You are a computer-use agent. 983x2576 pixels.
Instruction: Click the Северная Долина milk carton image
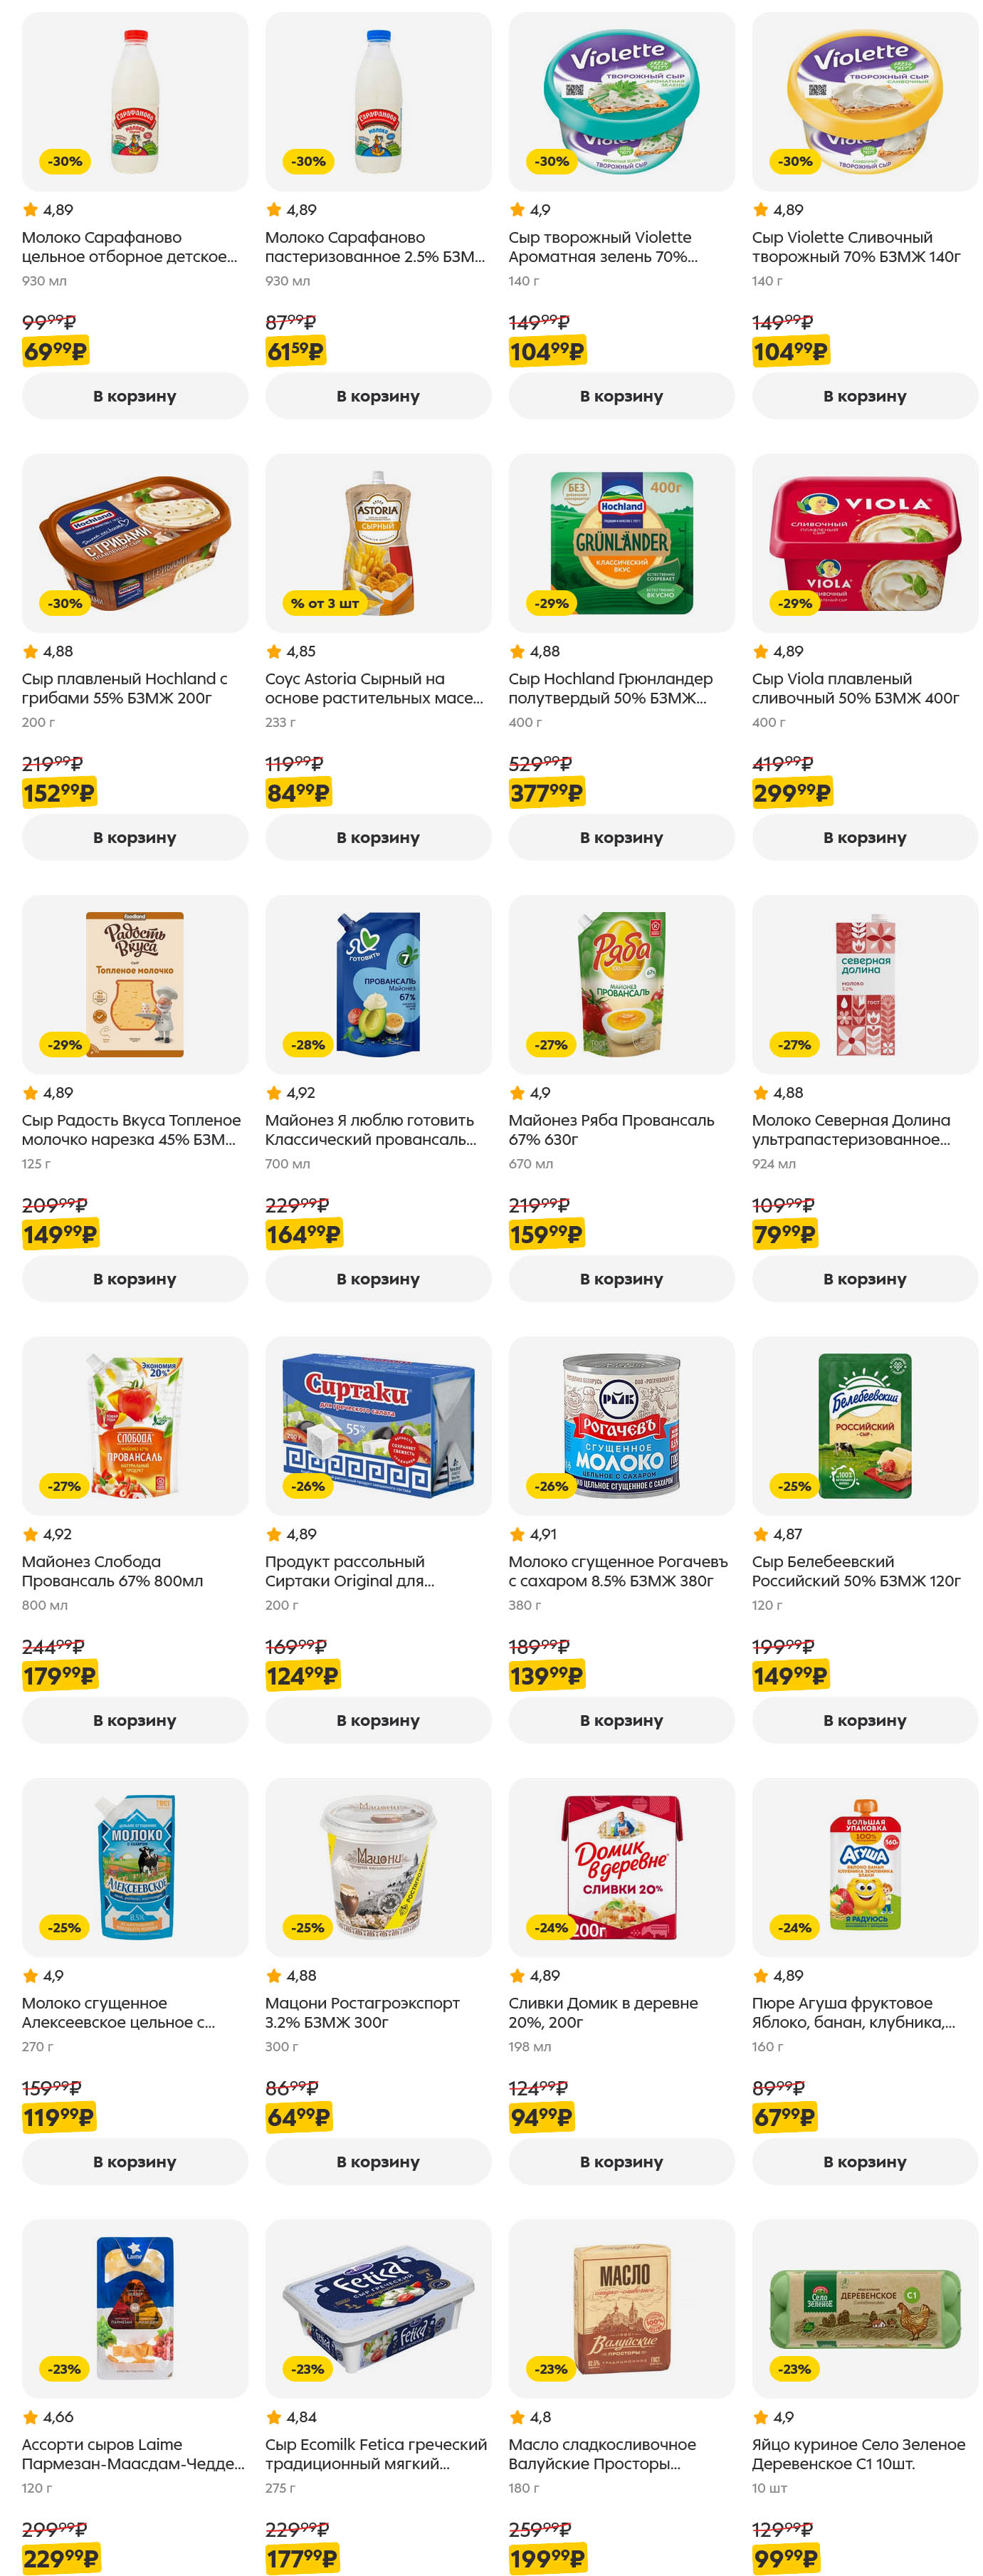tap(864, 984)
